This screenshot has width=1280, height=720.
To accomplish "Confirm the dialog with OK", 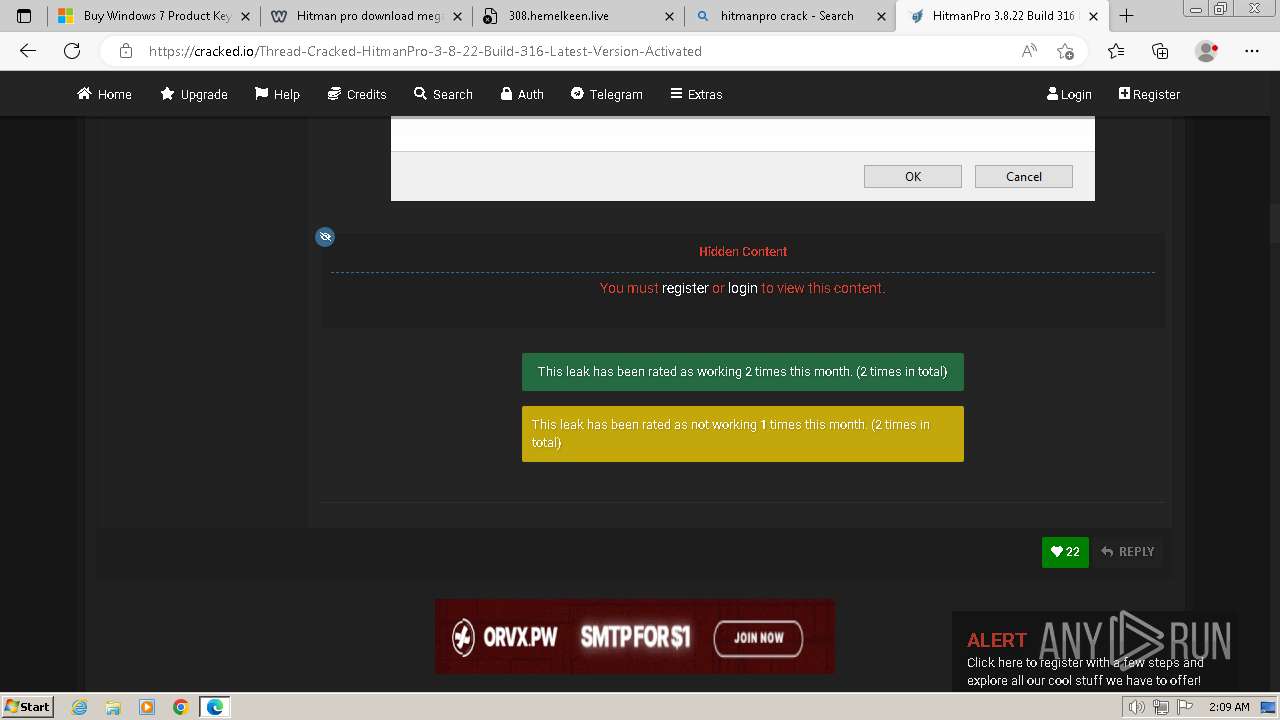I will (x=913, y=177).
